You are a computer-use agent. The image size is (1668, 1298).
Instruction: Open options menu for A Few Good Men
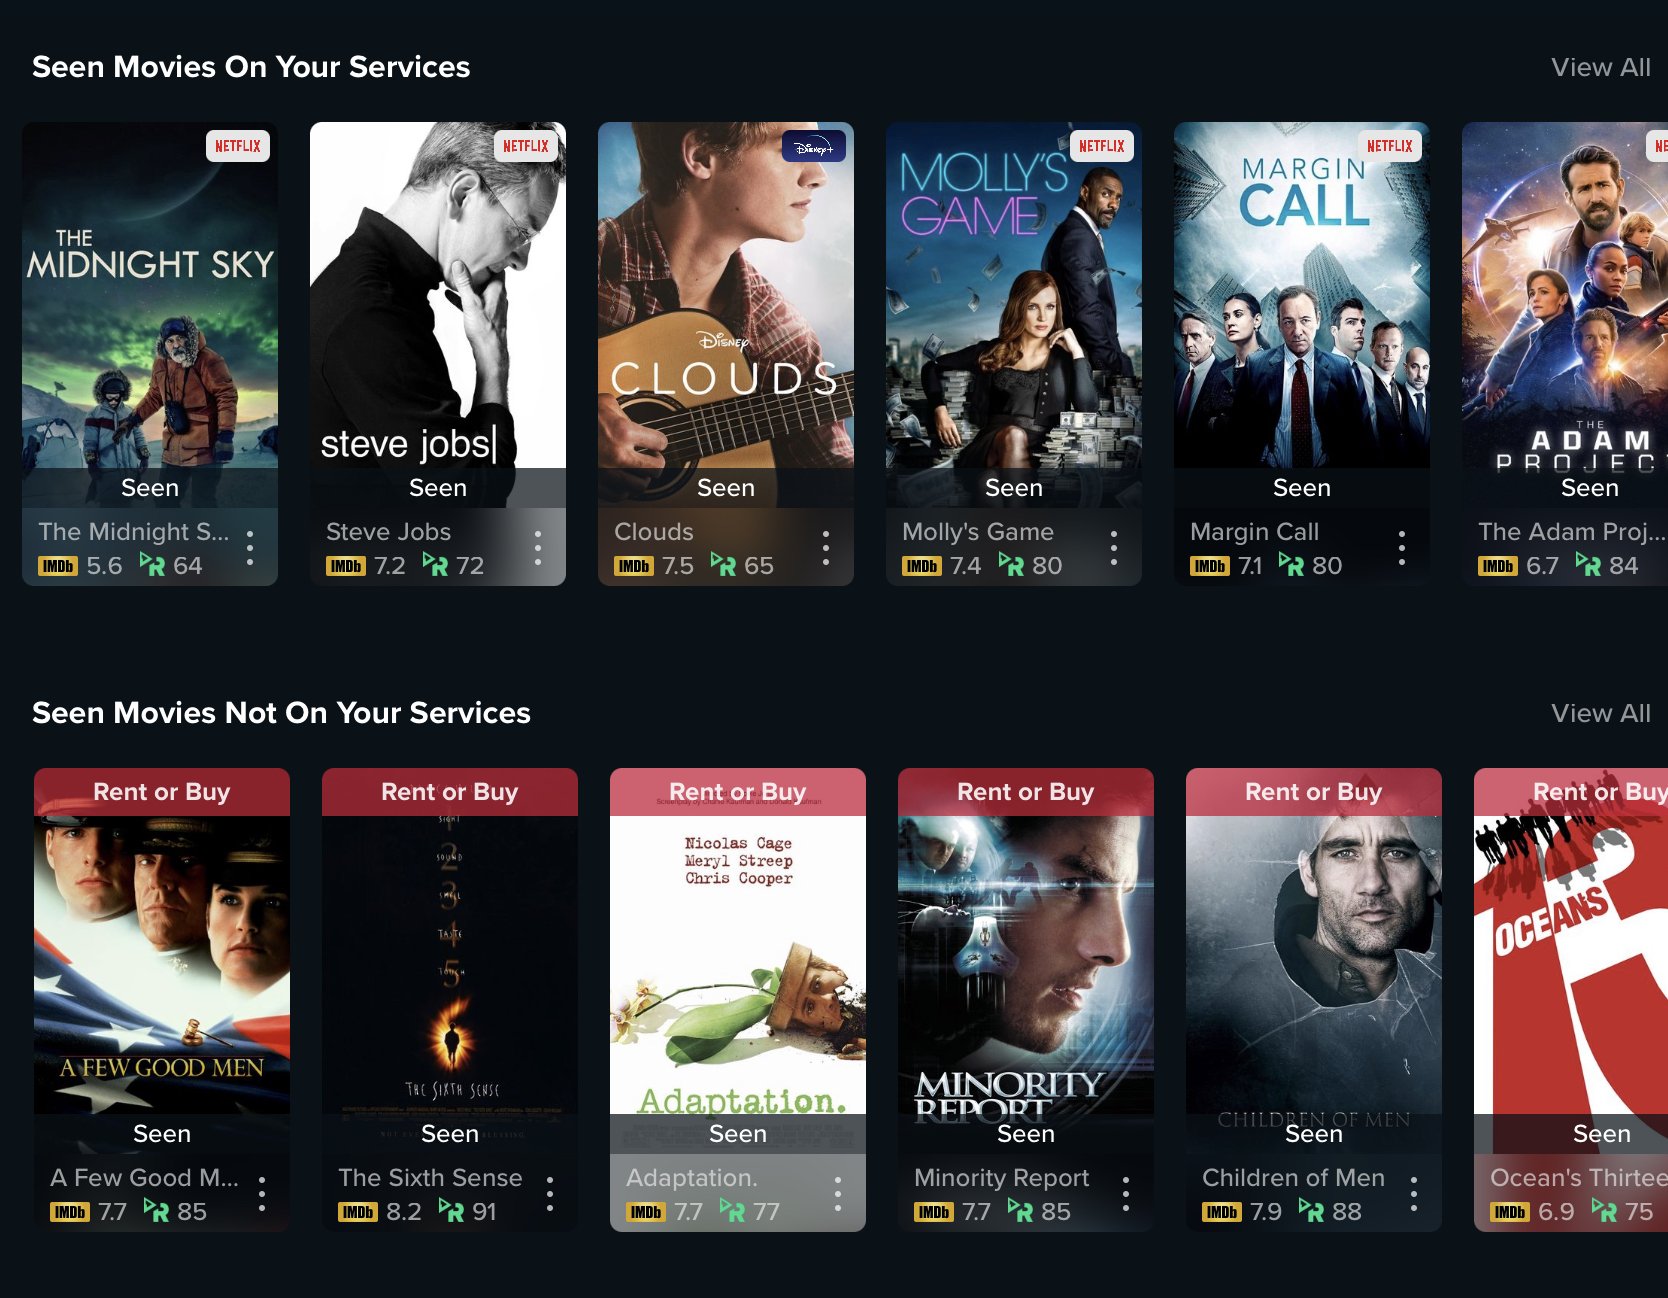coord(262,1194)
